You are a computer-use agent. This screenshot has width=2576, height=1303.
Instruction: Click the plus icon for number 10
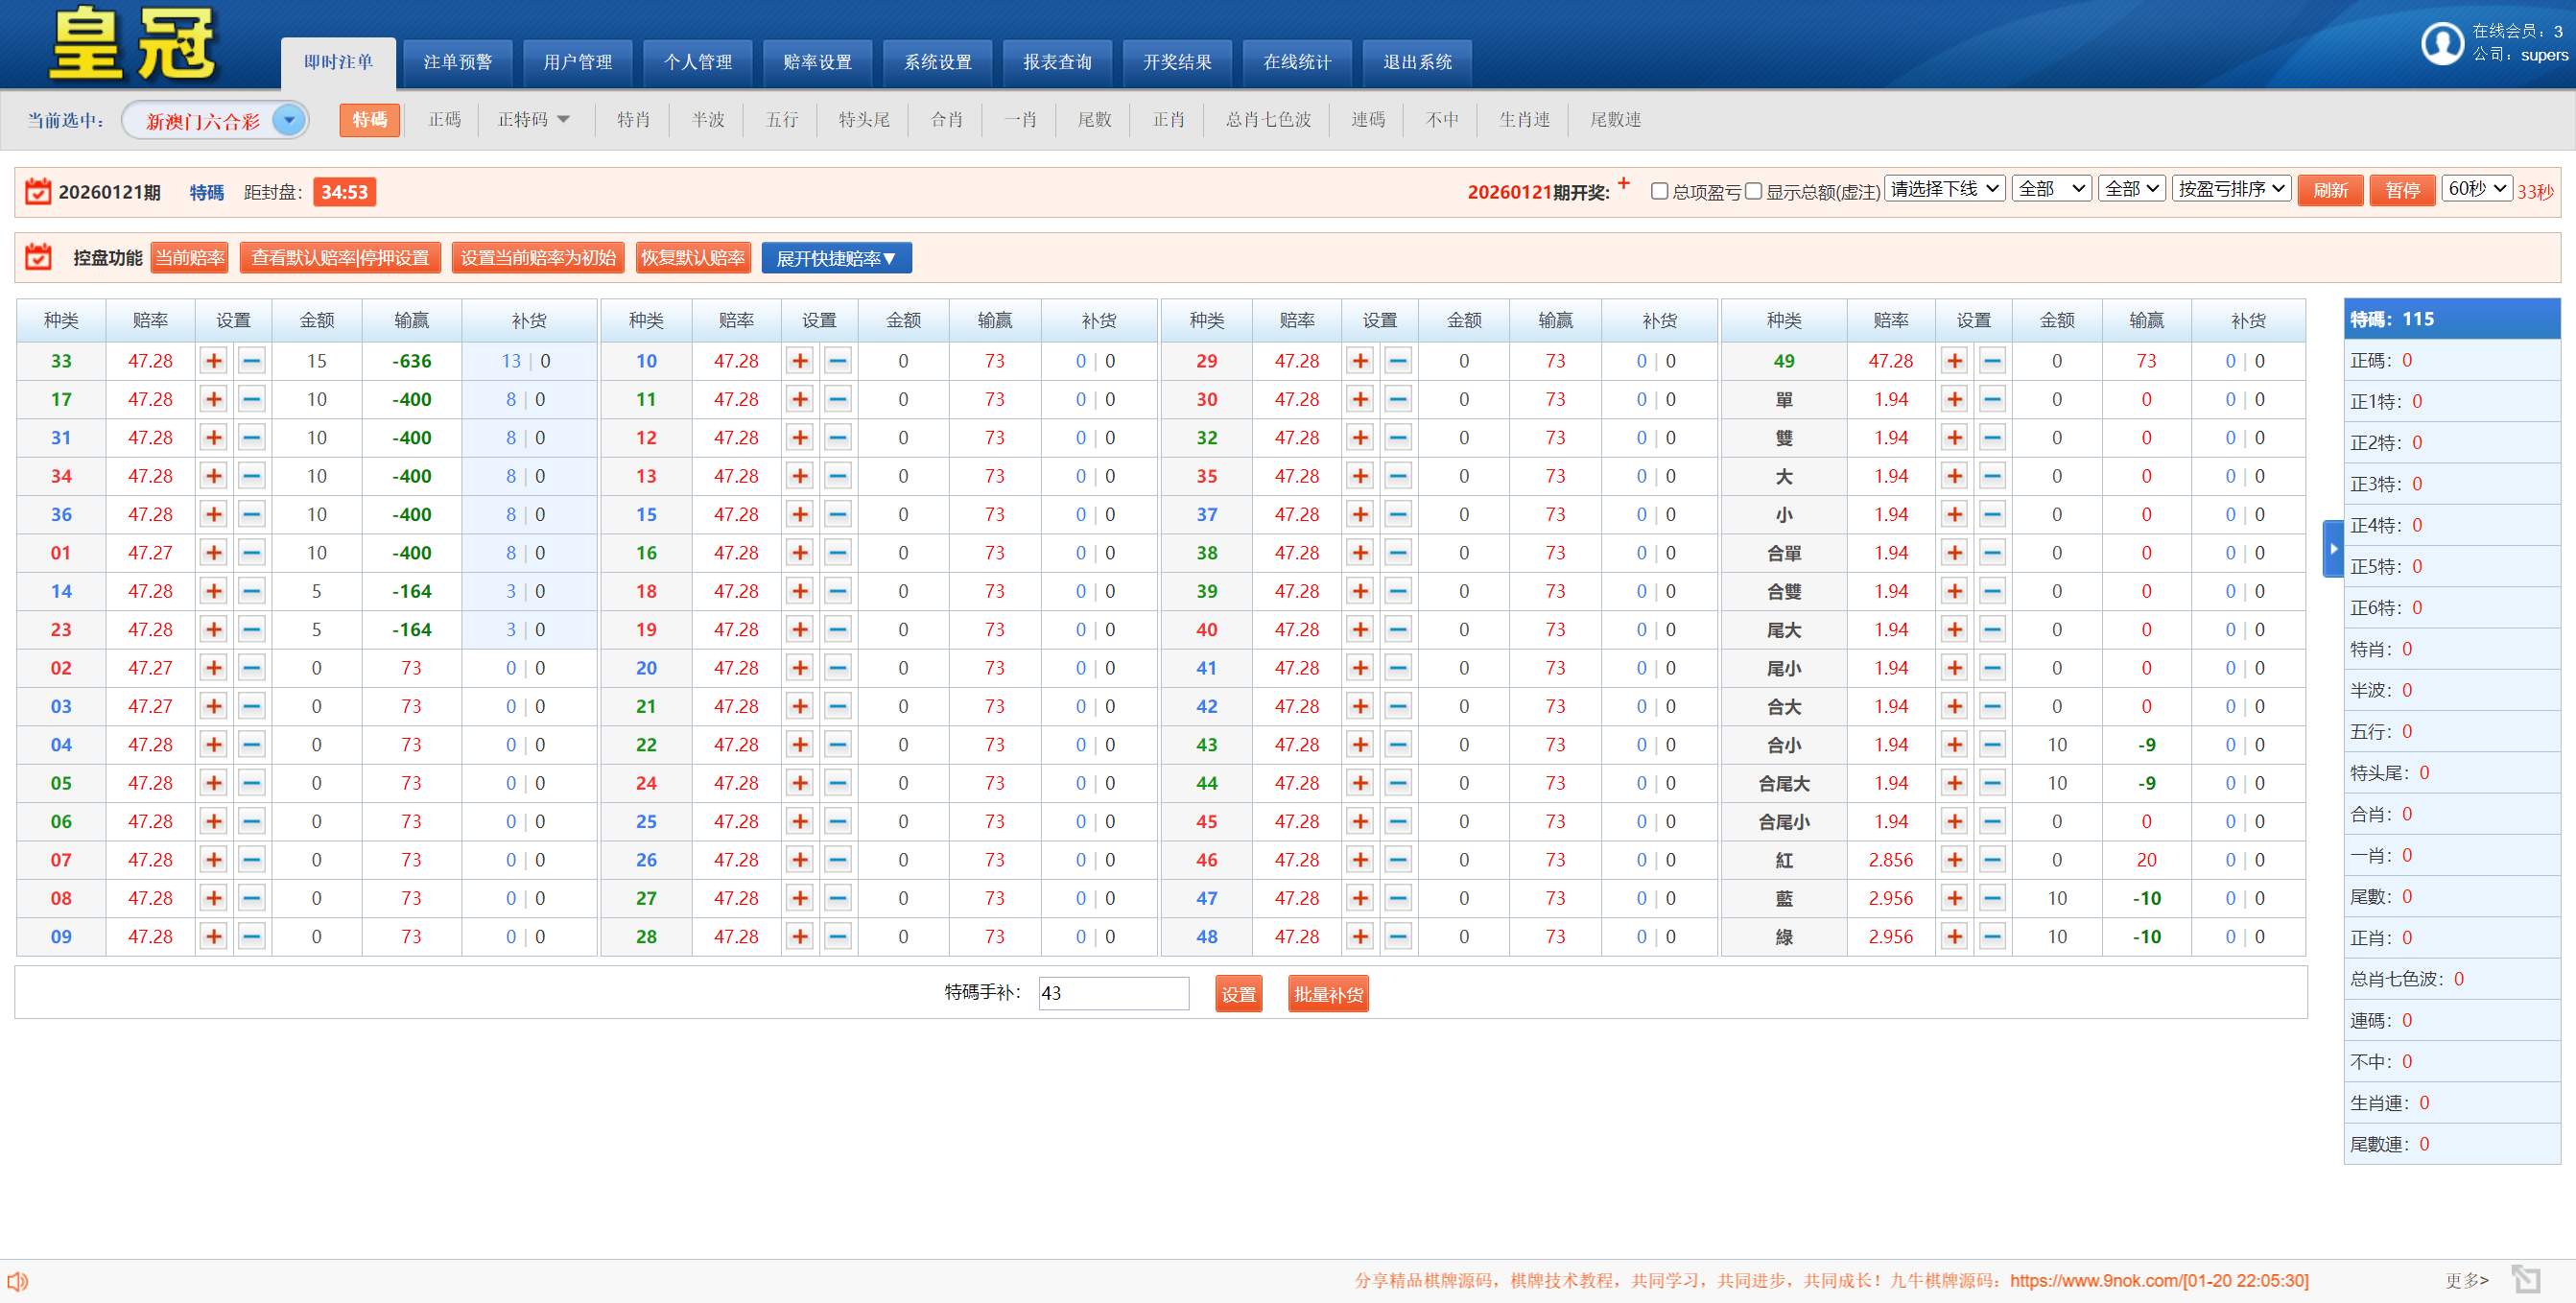click(x=799, y=361)
